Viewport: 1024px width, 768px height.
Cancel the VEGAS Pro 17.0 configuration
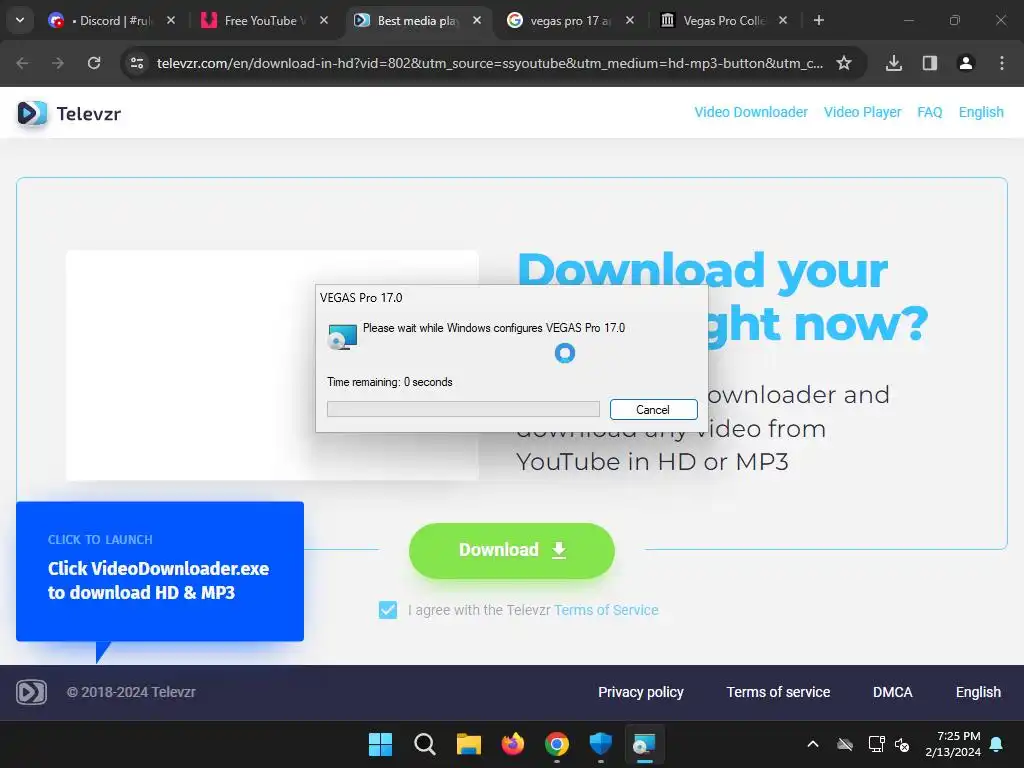coord(654,409)
